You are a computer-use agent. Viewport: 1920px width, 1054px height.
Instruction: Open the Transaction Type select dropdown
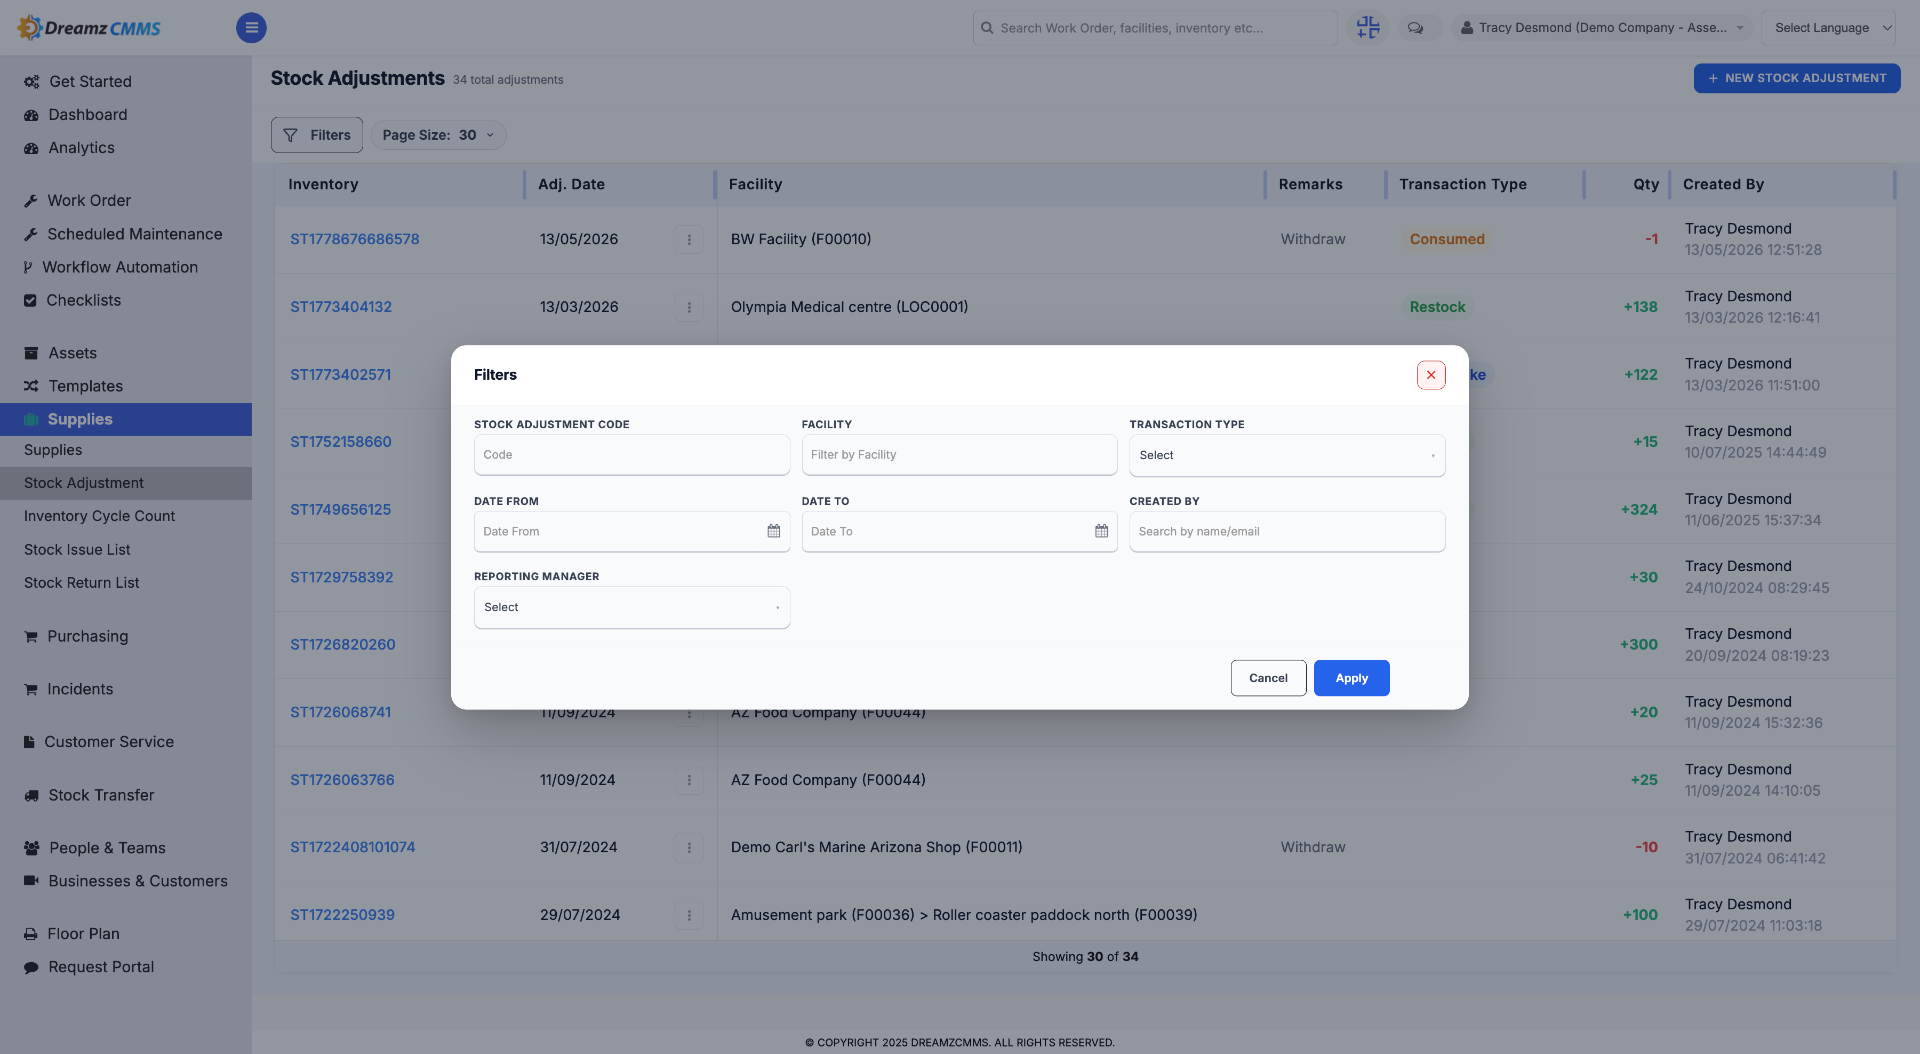pos(1287,455)
